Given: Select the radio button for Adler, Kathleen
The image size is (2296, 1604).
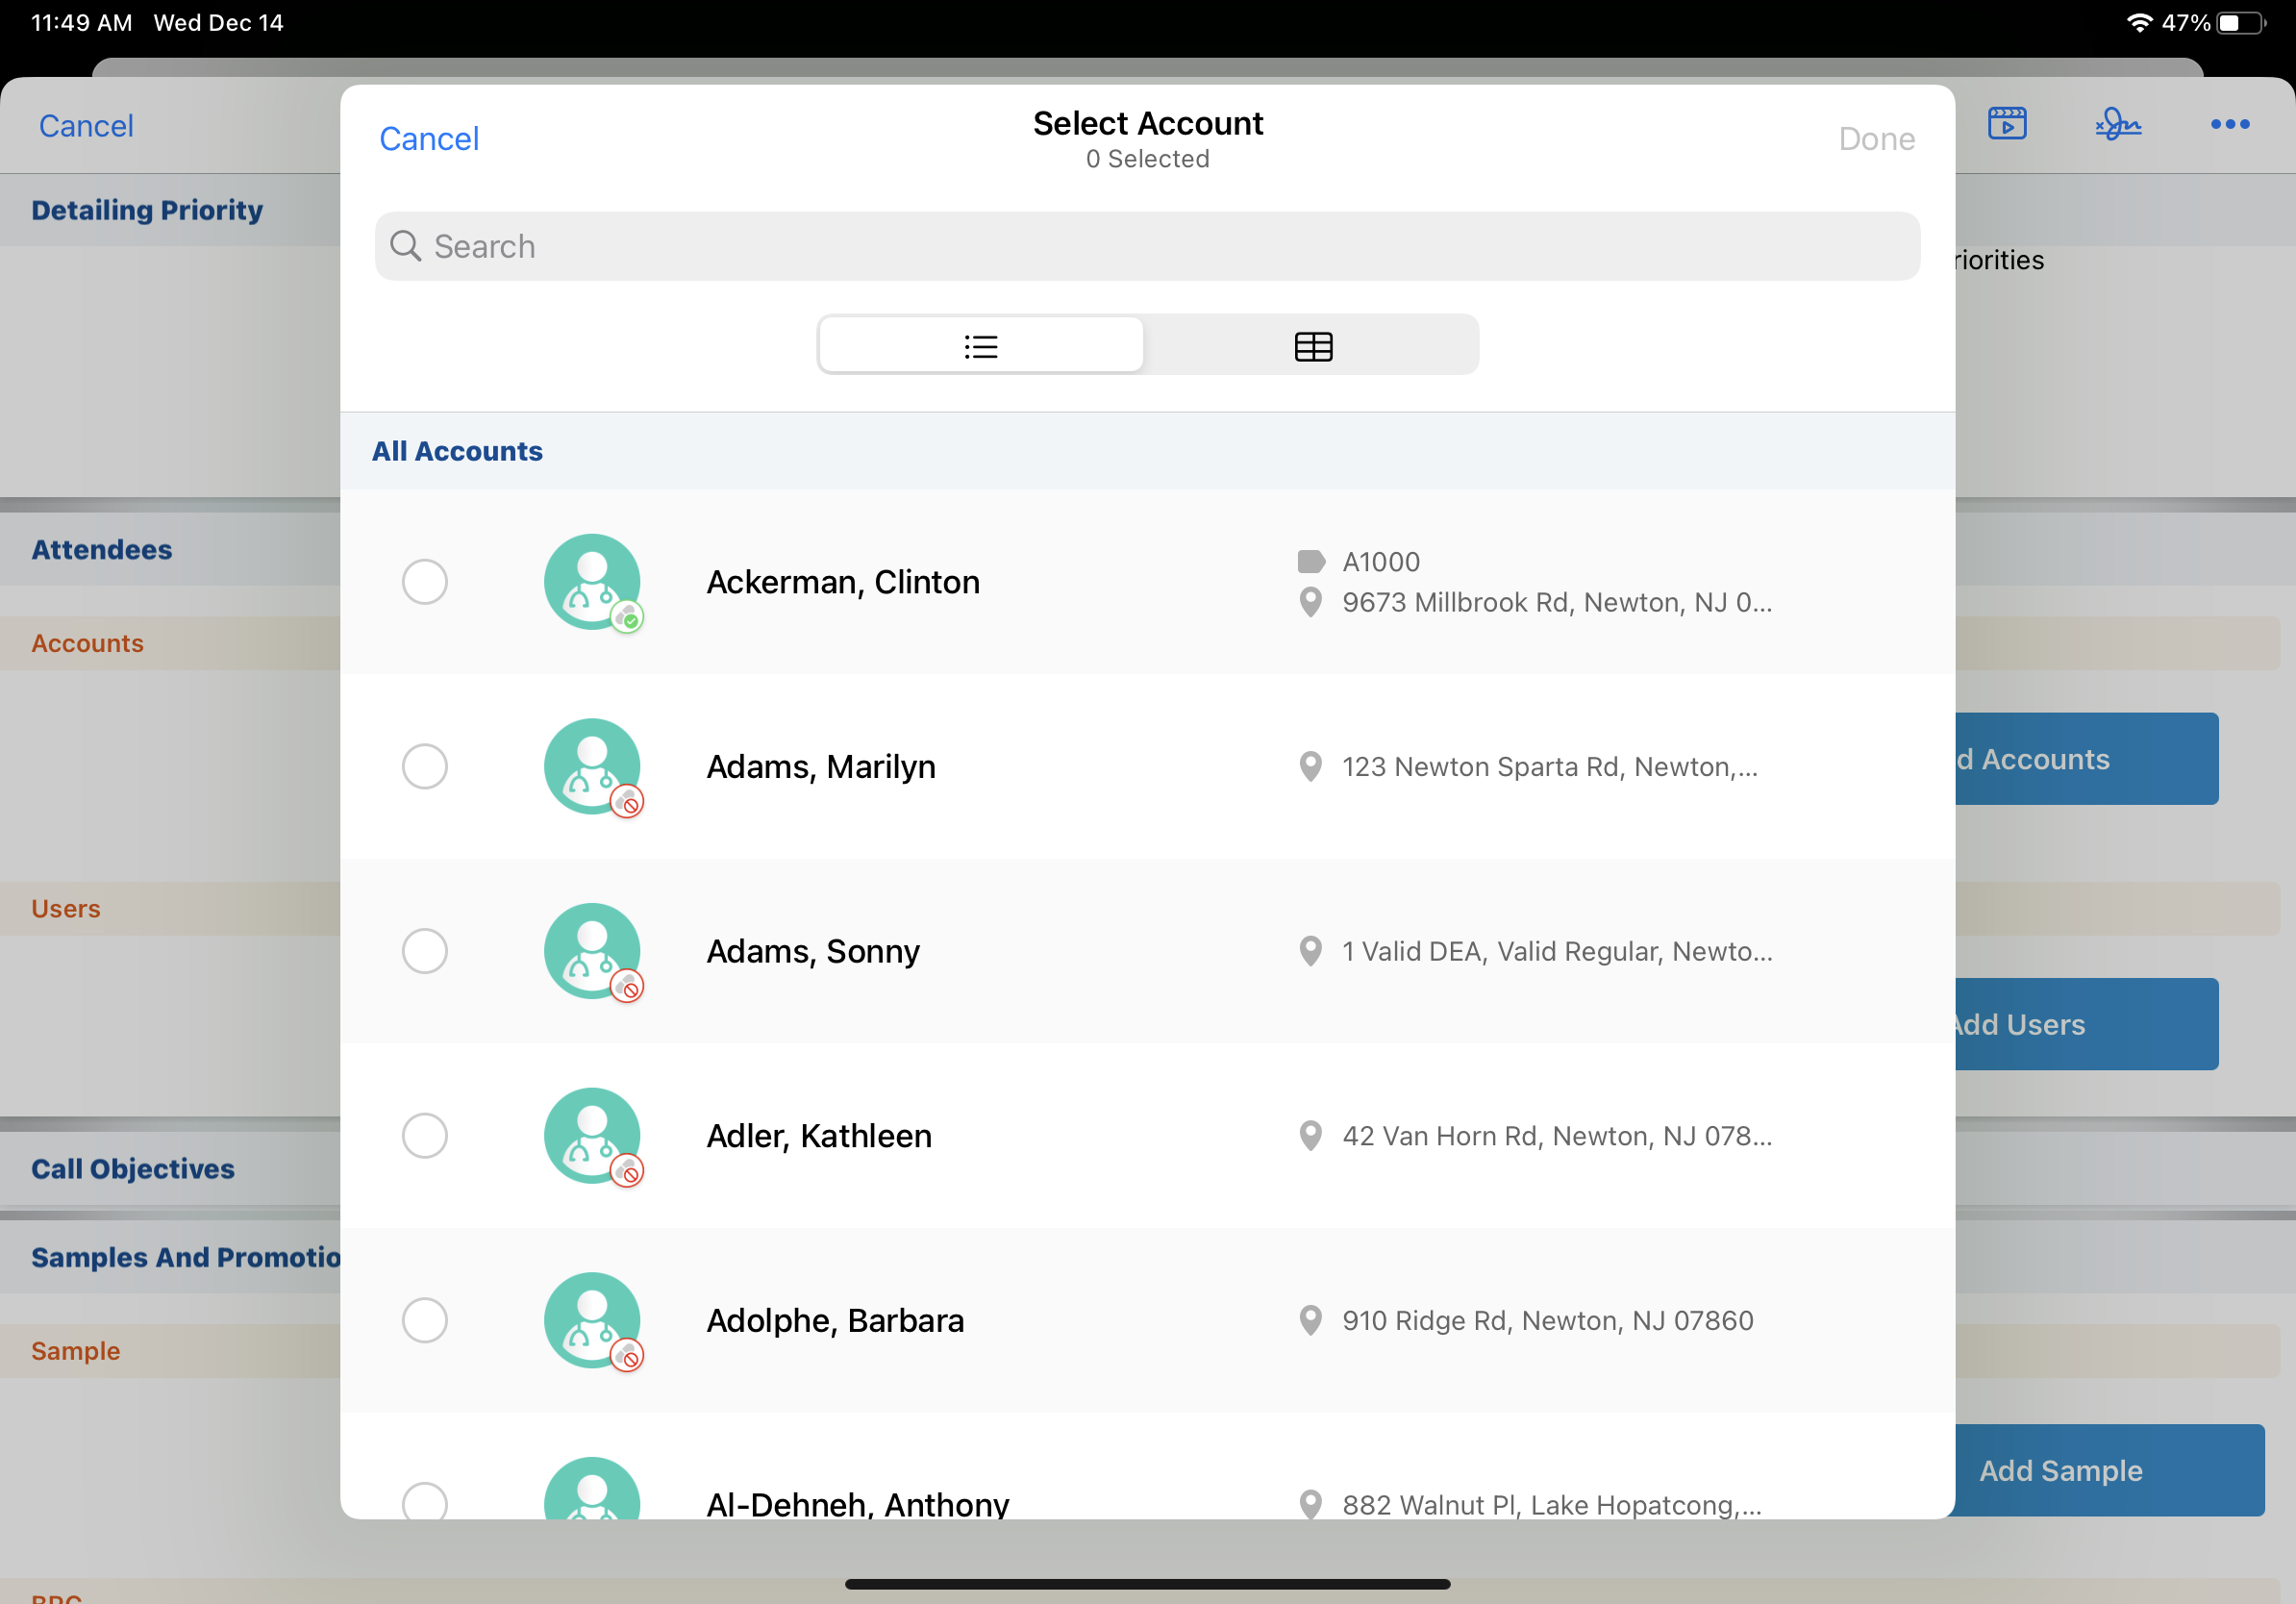Looking at the screenshot, I should (424, 1136).
